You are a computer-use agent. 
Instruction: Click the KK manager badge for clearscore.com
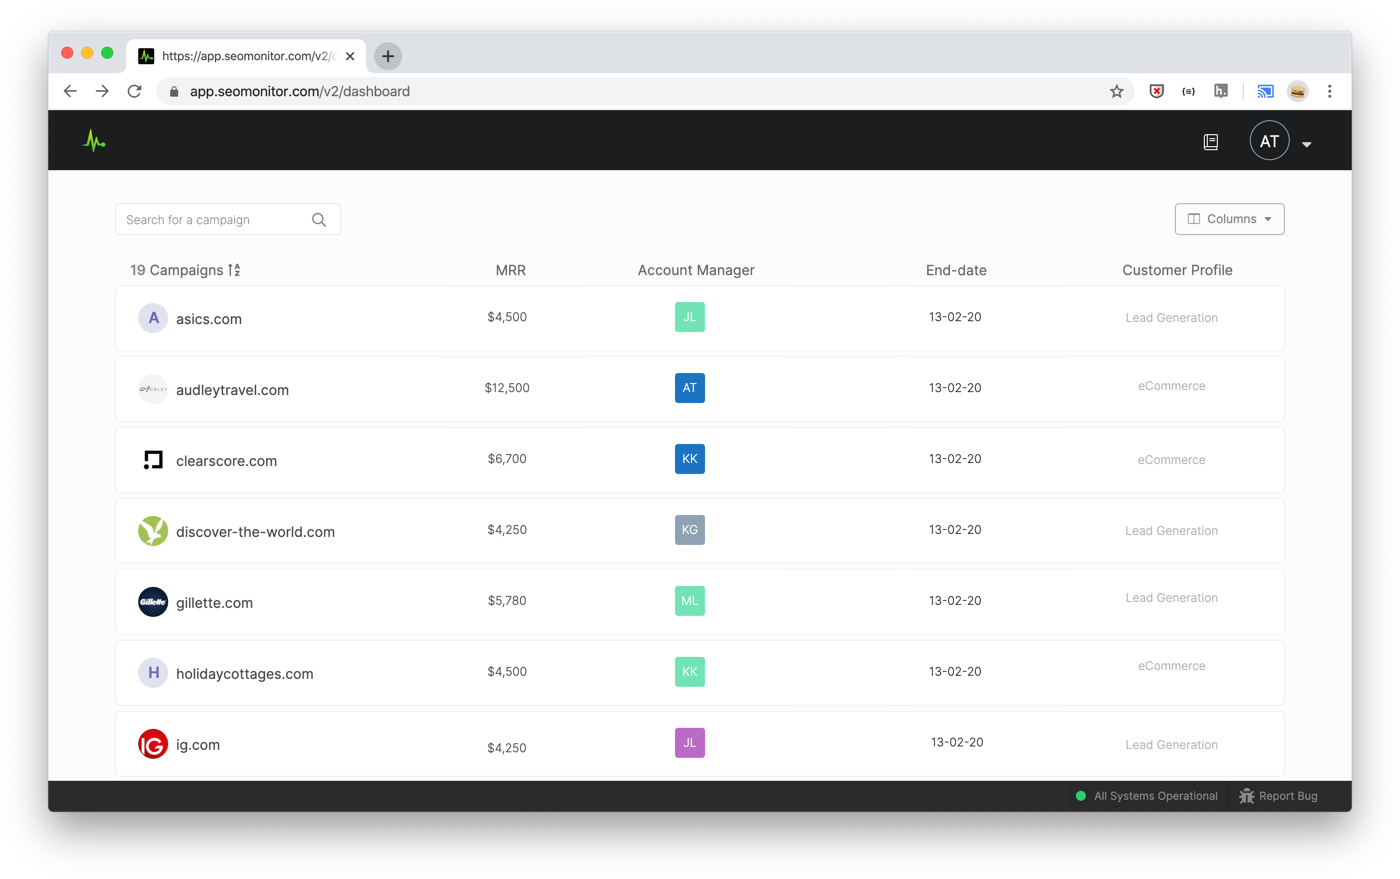(x=690, y=459)
